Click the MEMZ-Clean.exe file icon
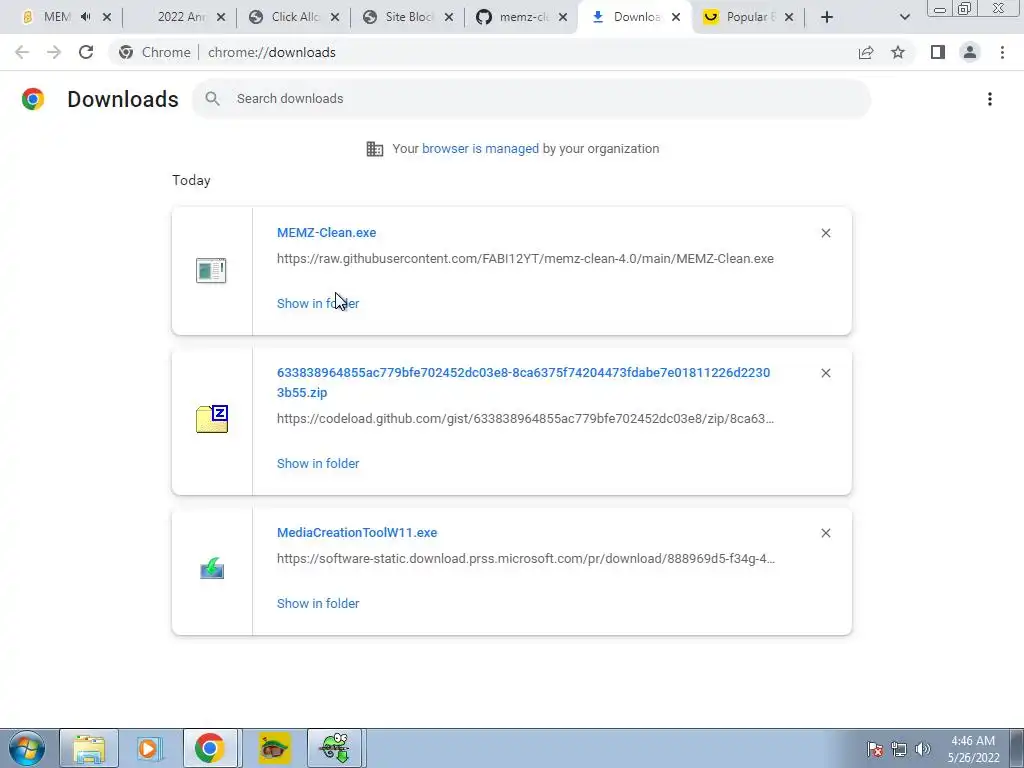The image size is (1024, 768). (211, 270)
